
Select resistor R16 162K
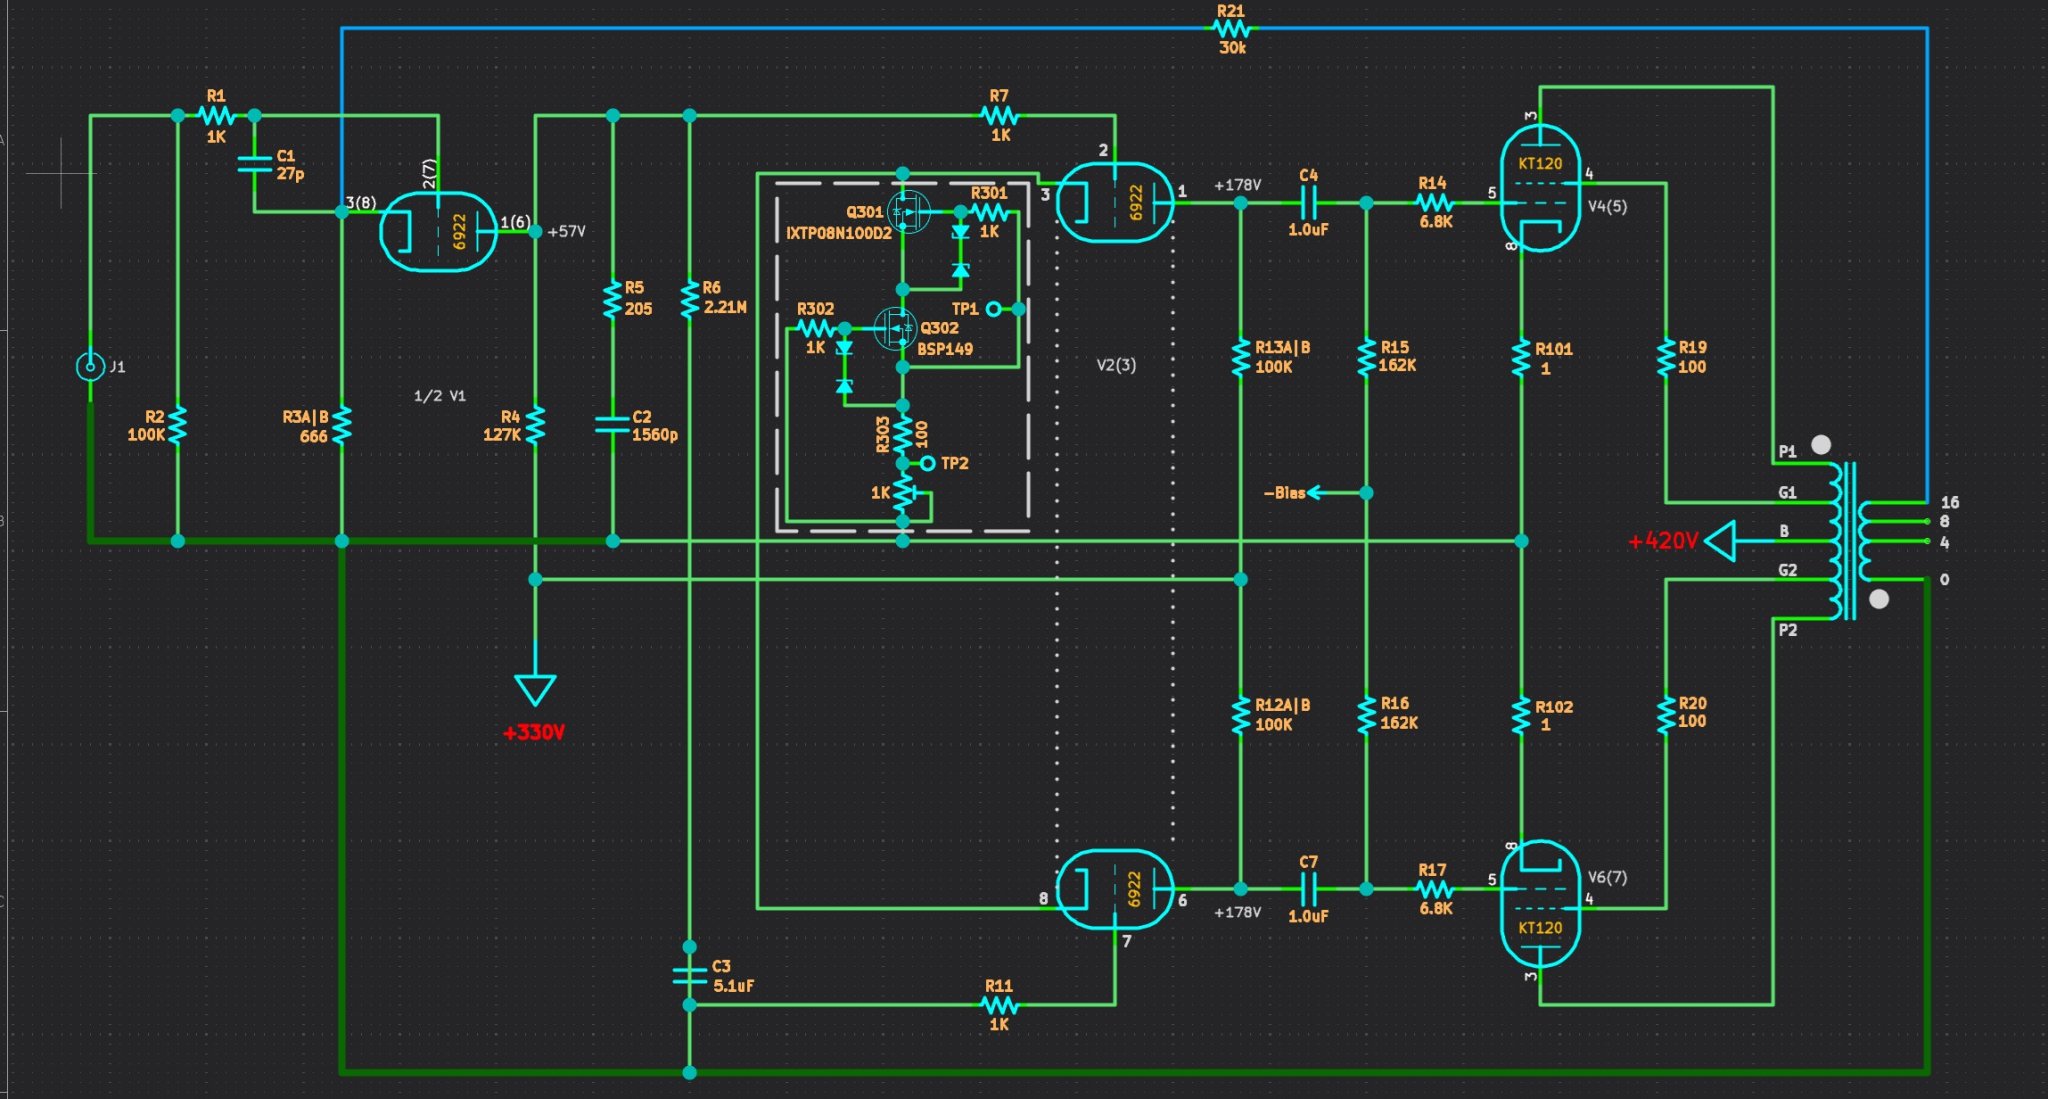pos(1366,715)
